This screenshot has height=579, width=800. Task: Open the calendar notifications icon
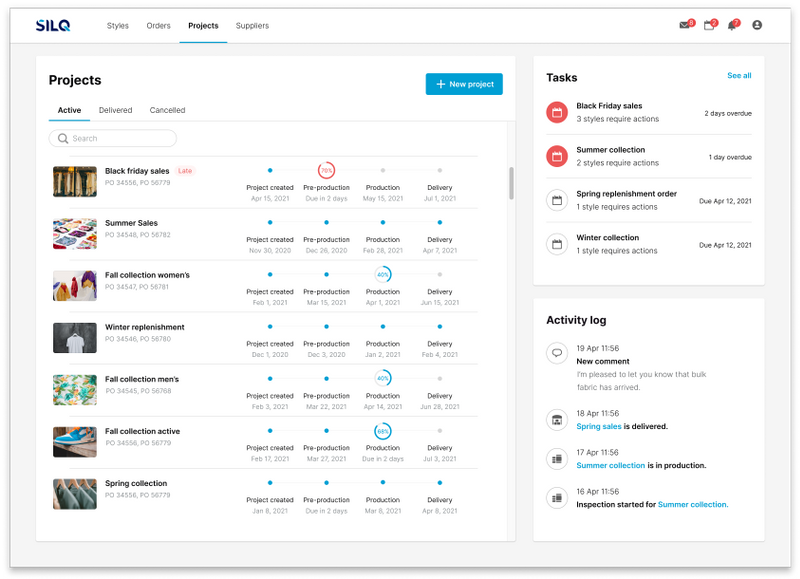tap(709, 25)
